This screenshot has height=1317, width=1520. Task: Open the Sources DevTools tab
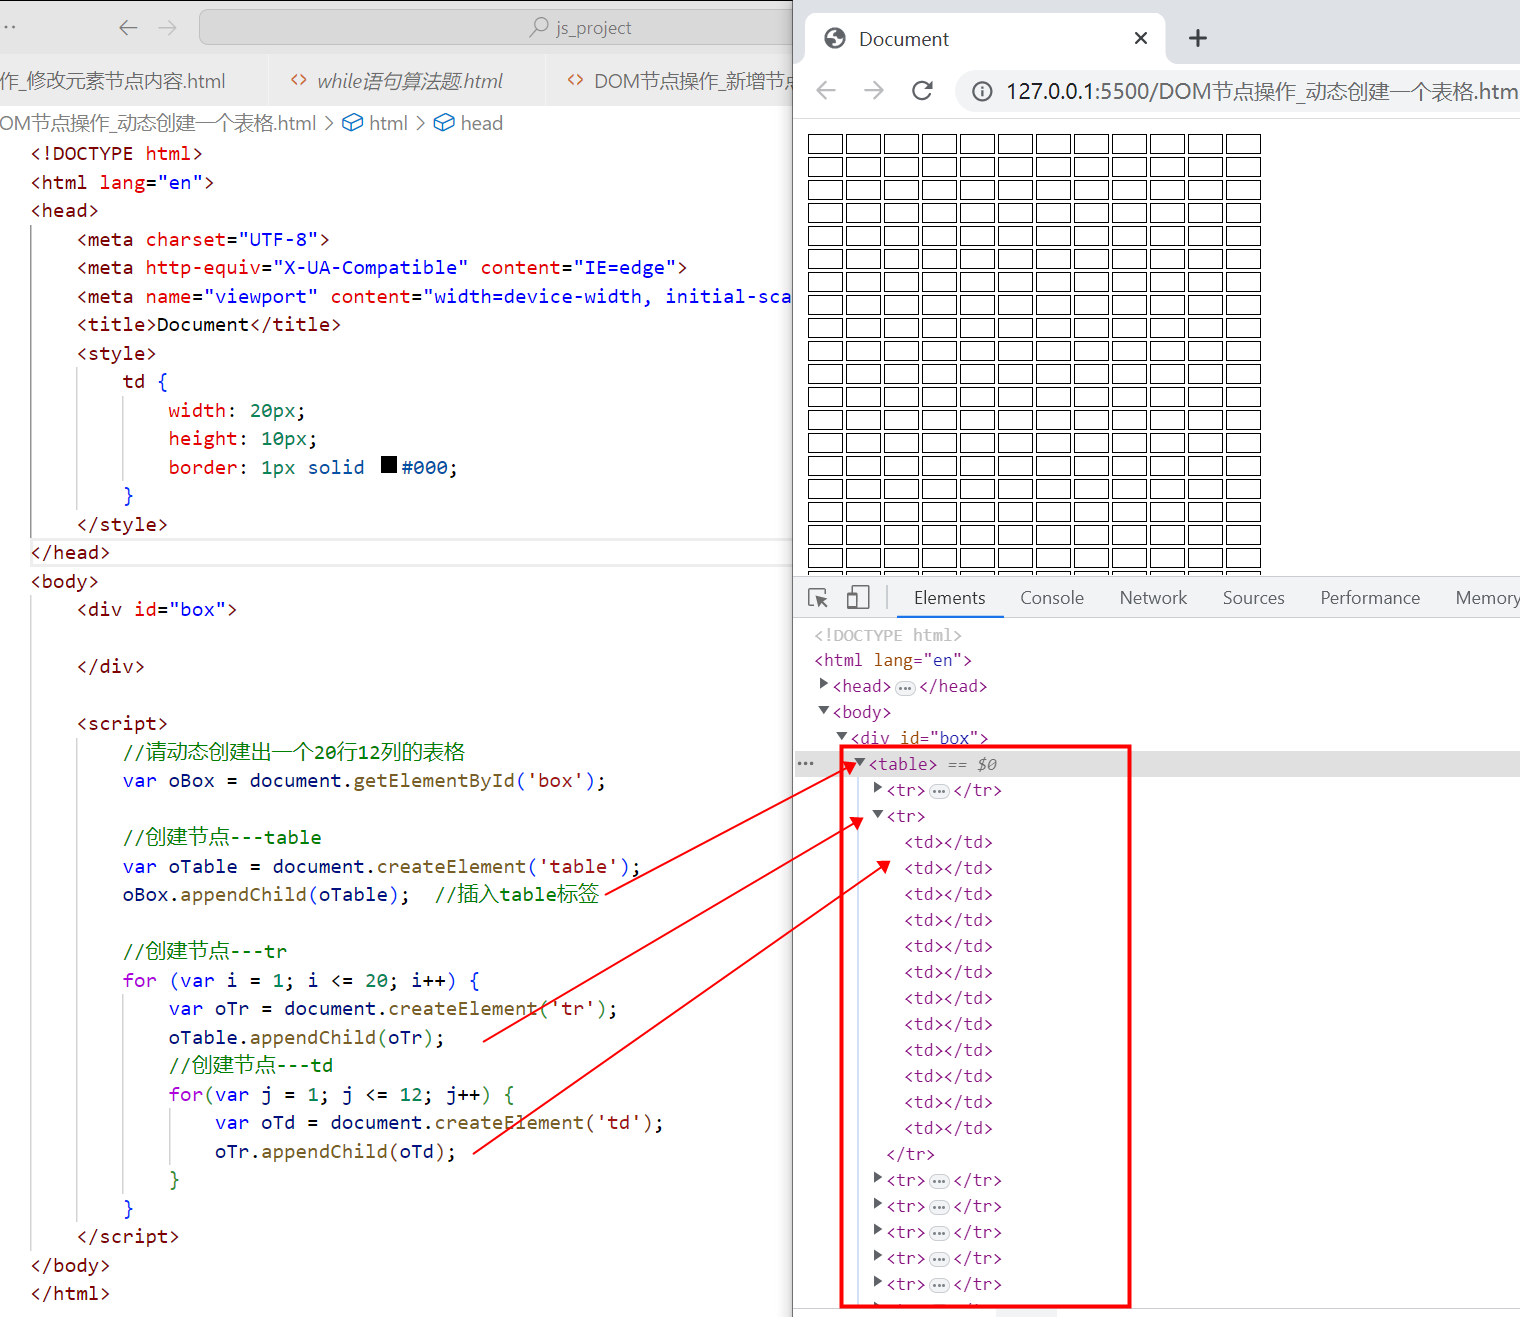1253,598
